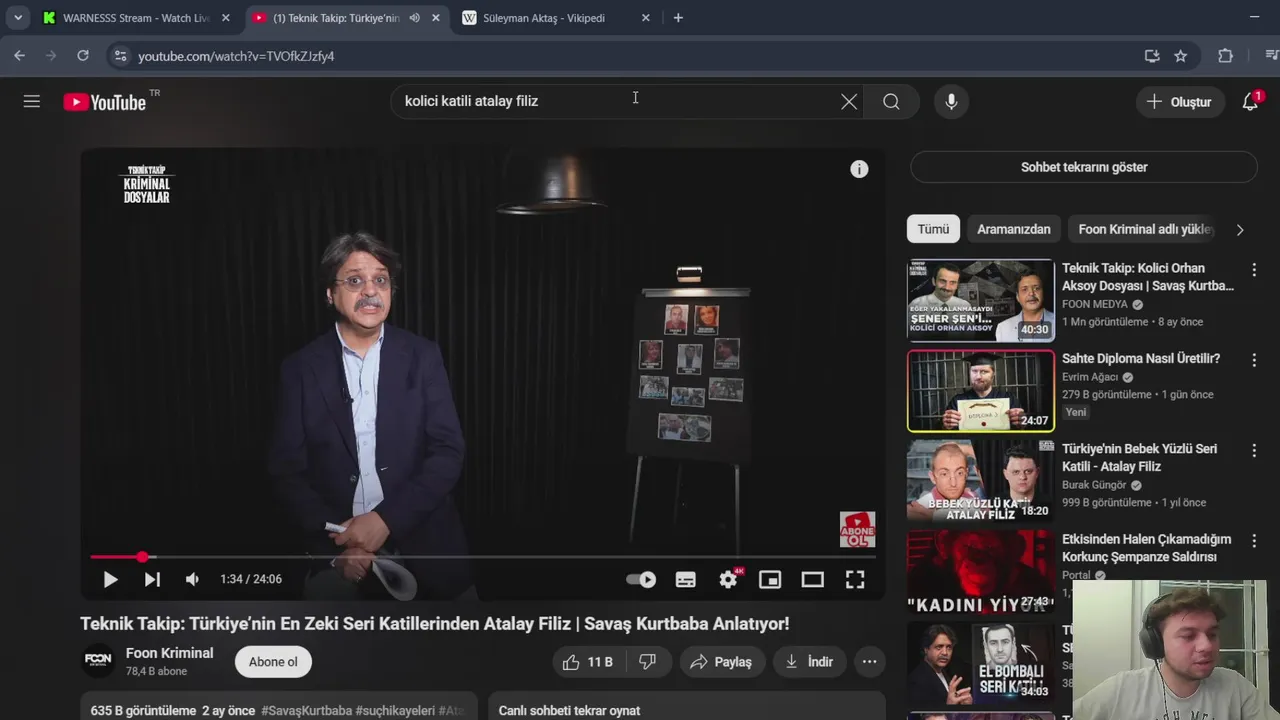Screen dimensions: 1280x720
Task: Click Oluştur create button
Action: [x=1180, y=102]
